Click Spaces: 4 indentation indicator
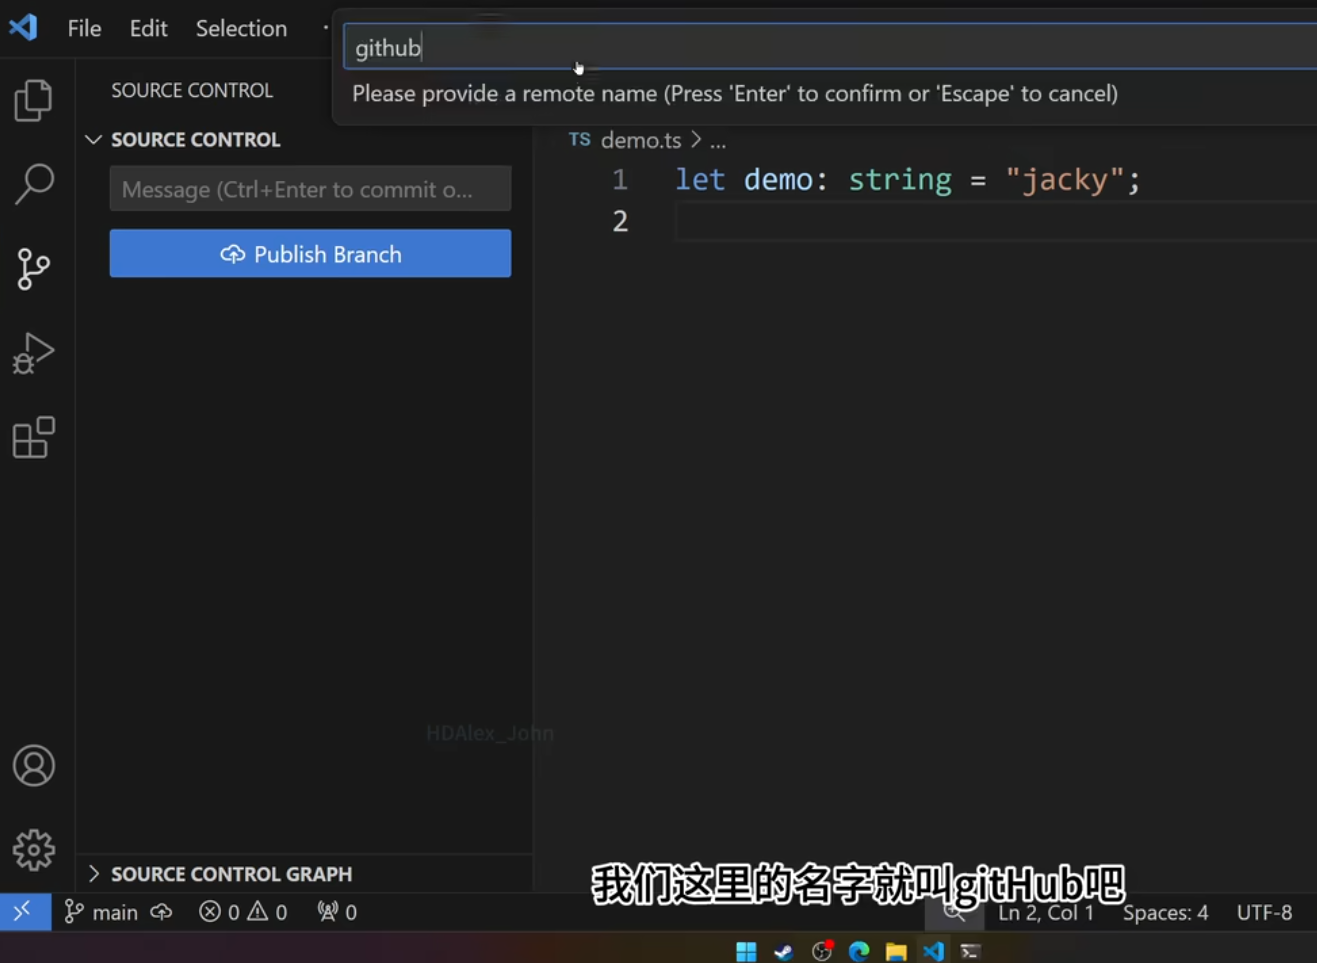 coord(1165,912)
